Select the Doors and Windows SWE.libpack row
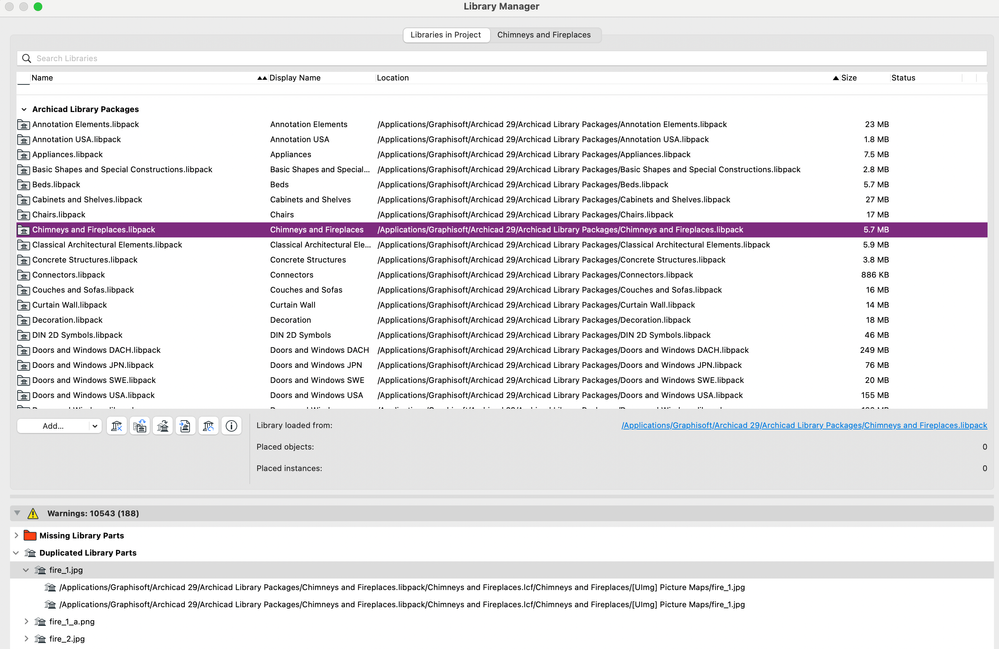999x649 pixels. (502, 380)
